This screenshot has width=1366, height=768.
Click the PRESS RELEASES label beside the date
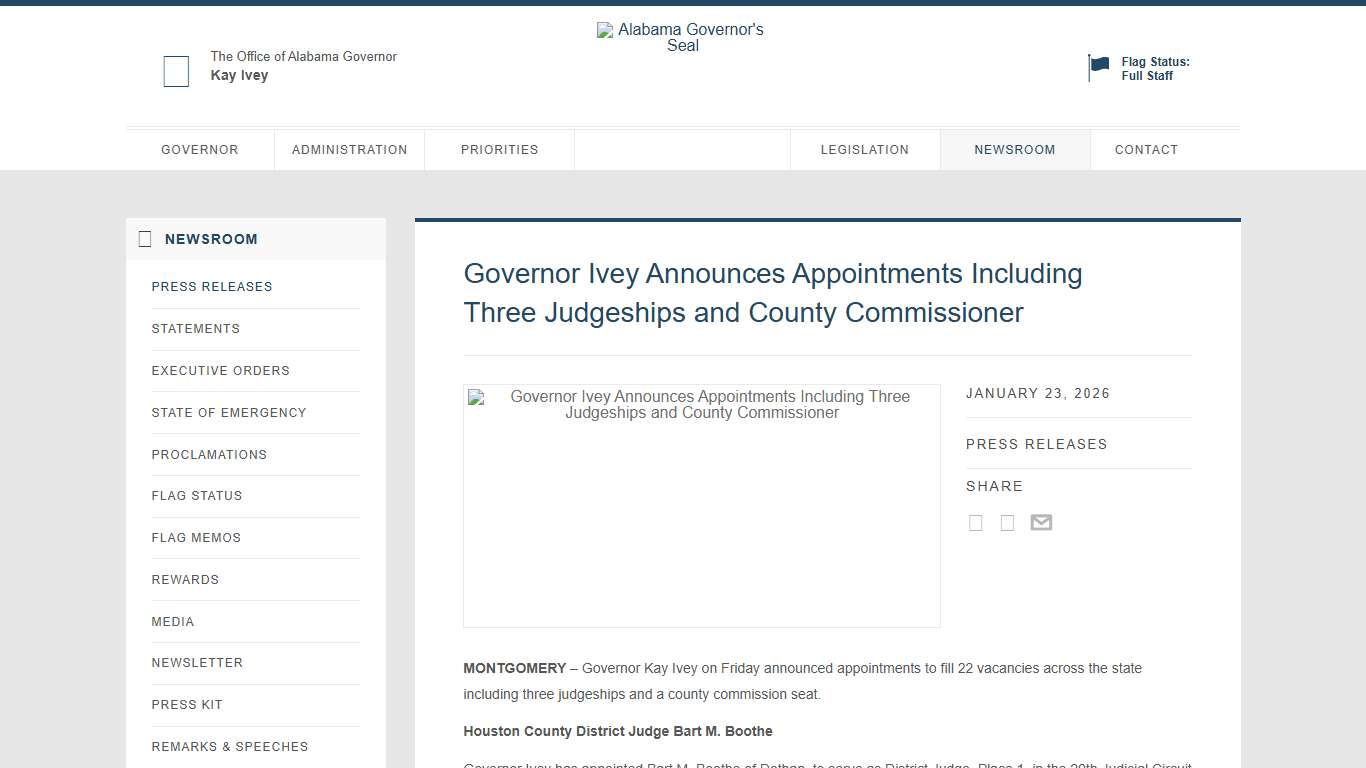click(x=1036, y=444)
